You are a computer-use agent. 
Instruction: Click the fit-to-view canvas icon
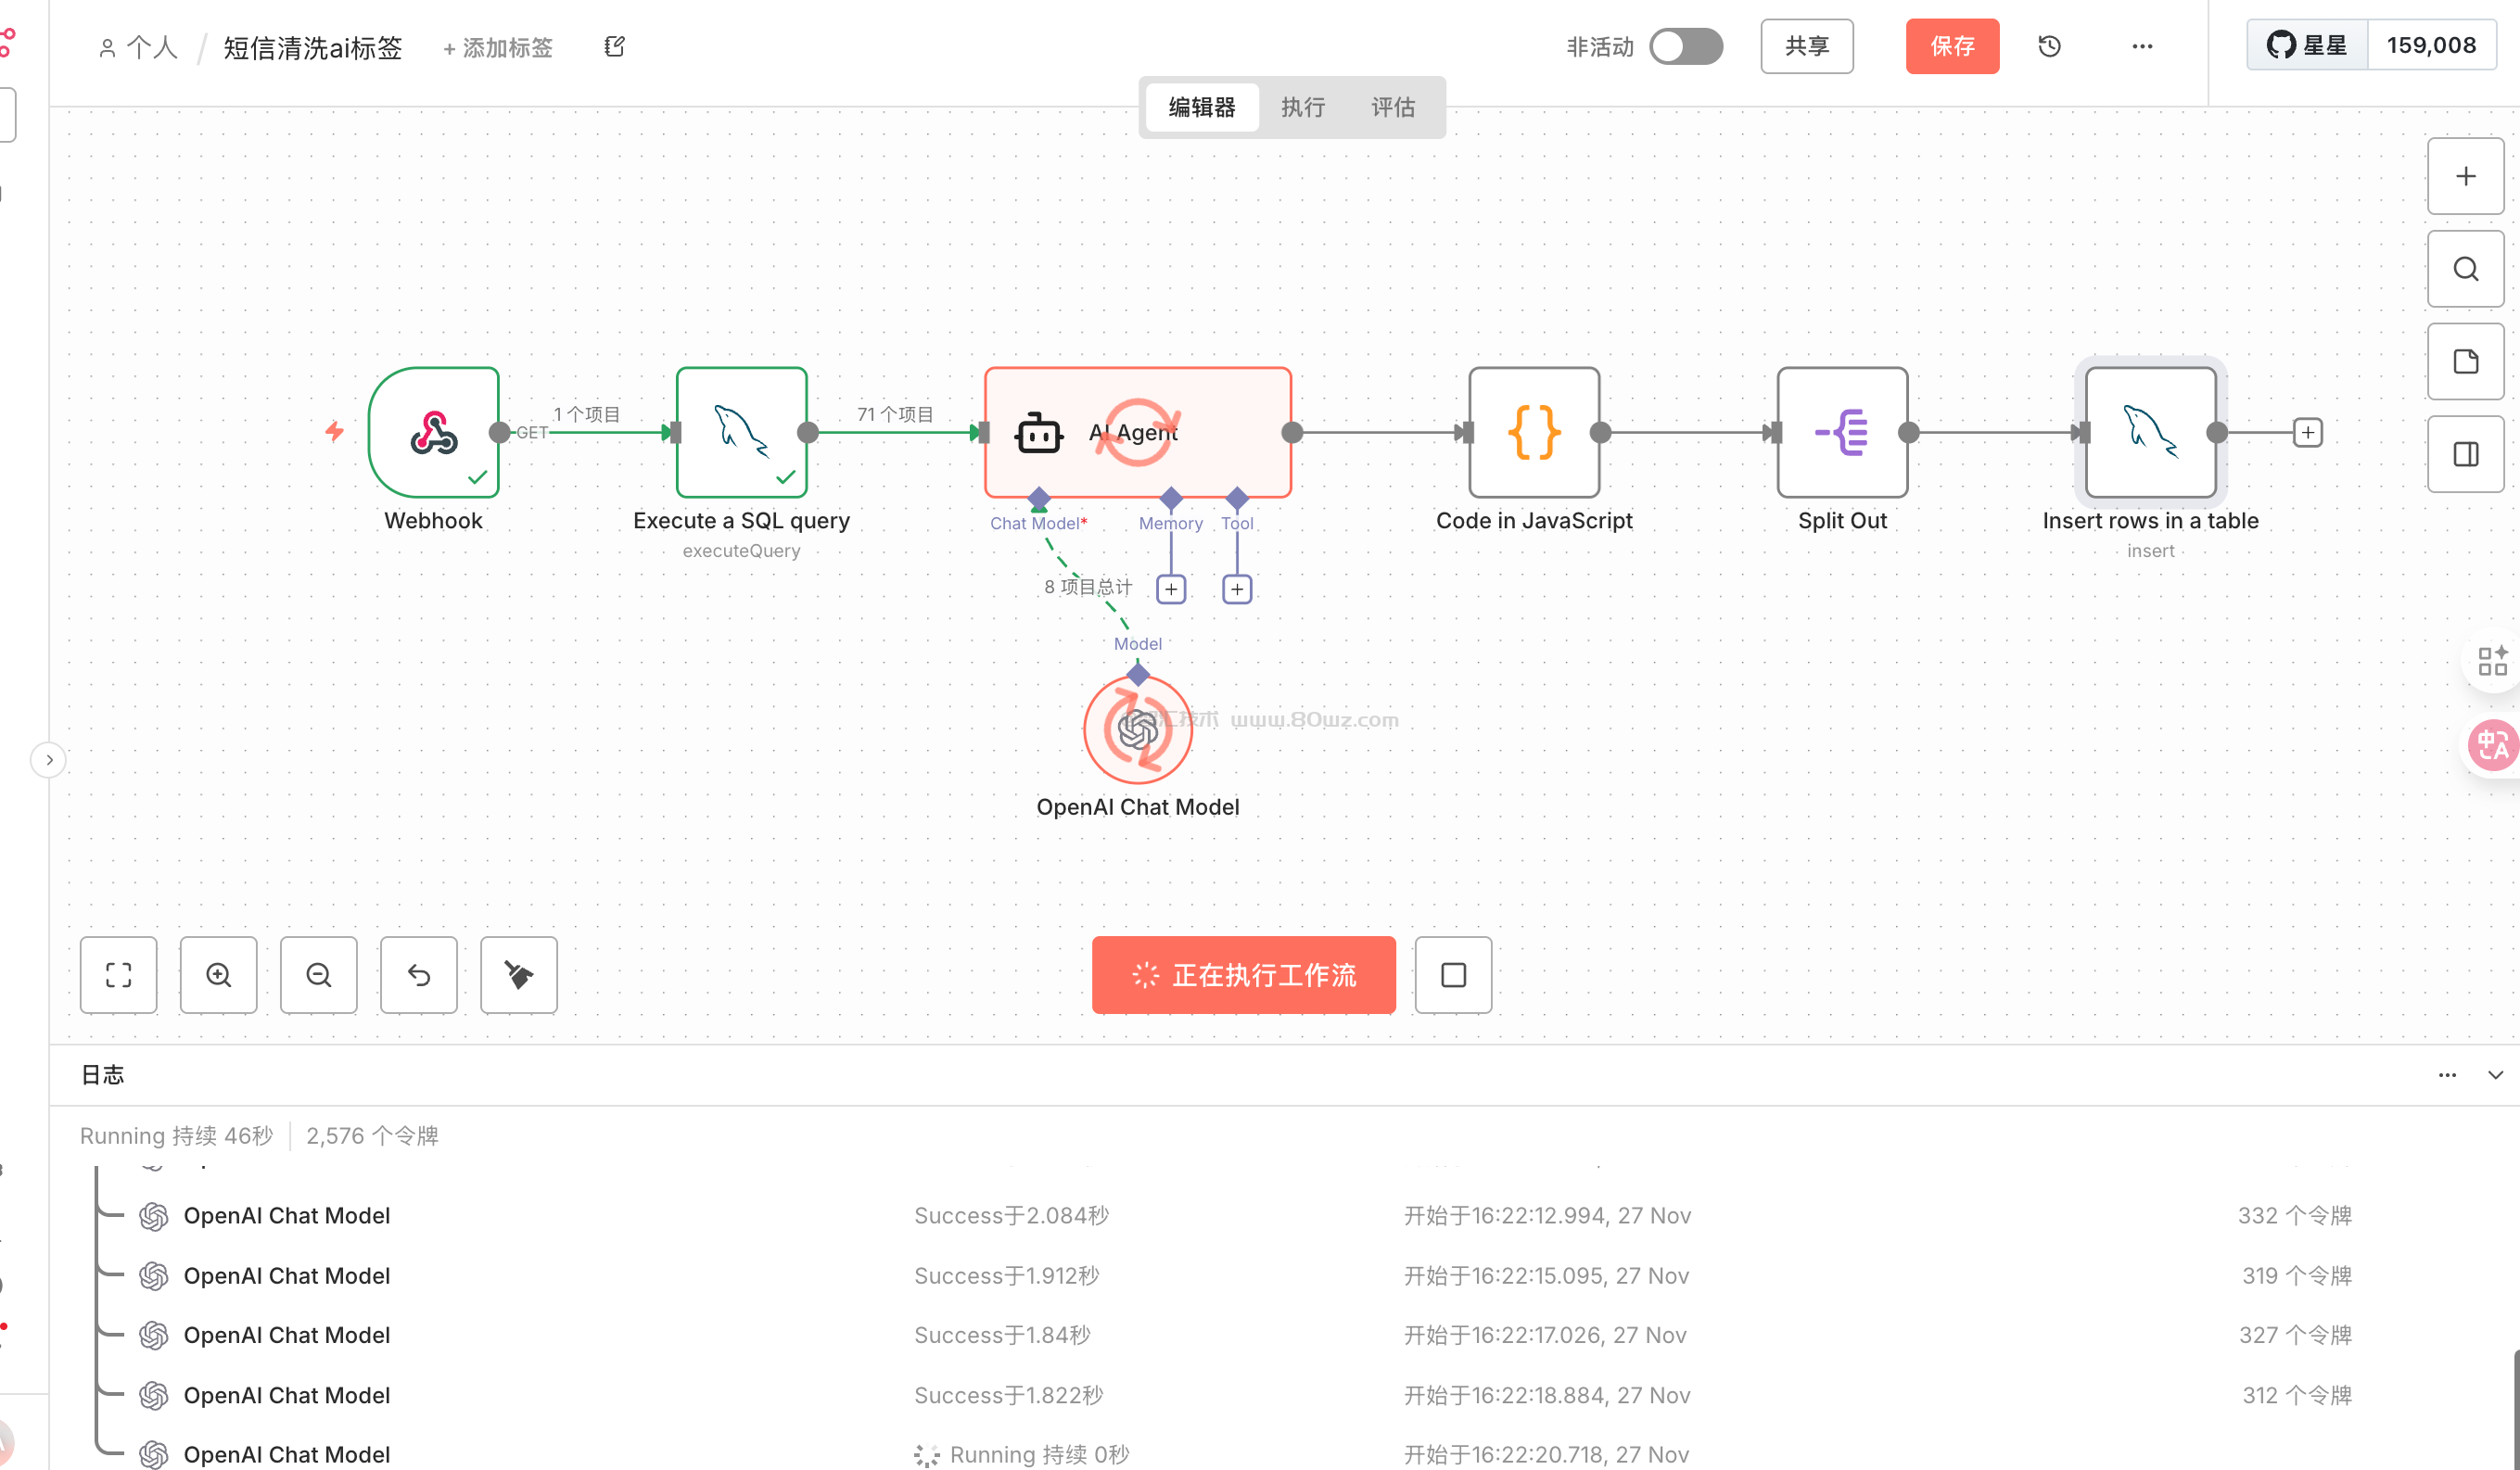118,975
